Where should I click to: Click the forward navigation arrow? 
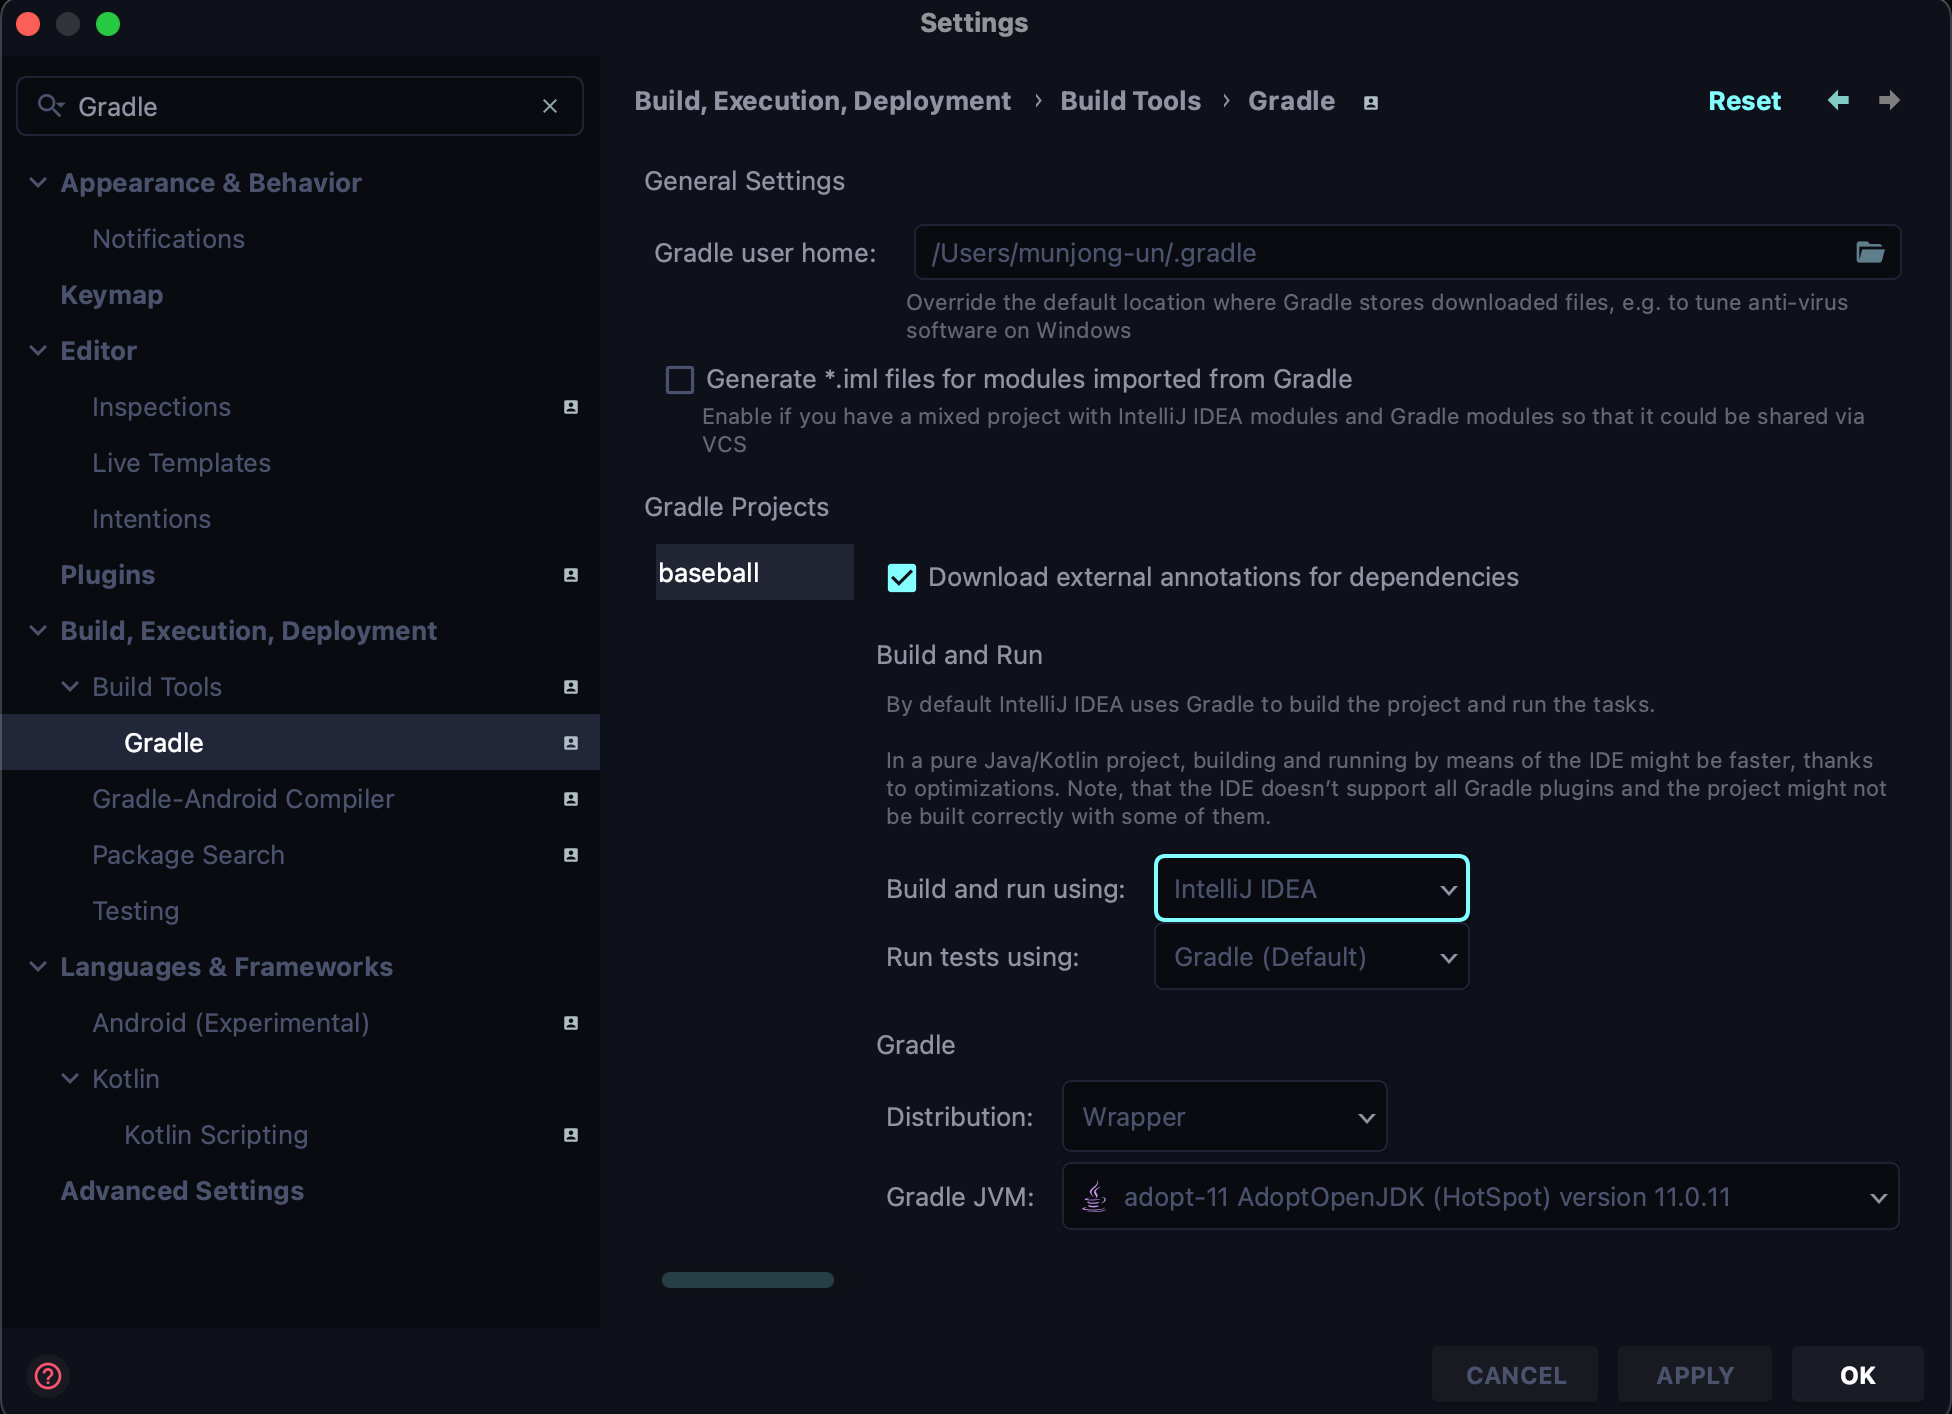[x=1889, y=100]
